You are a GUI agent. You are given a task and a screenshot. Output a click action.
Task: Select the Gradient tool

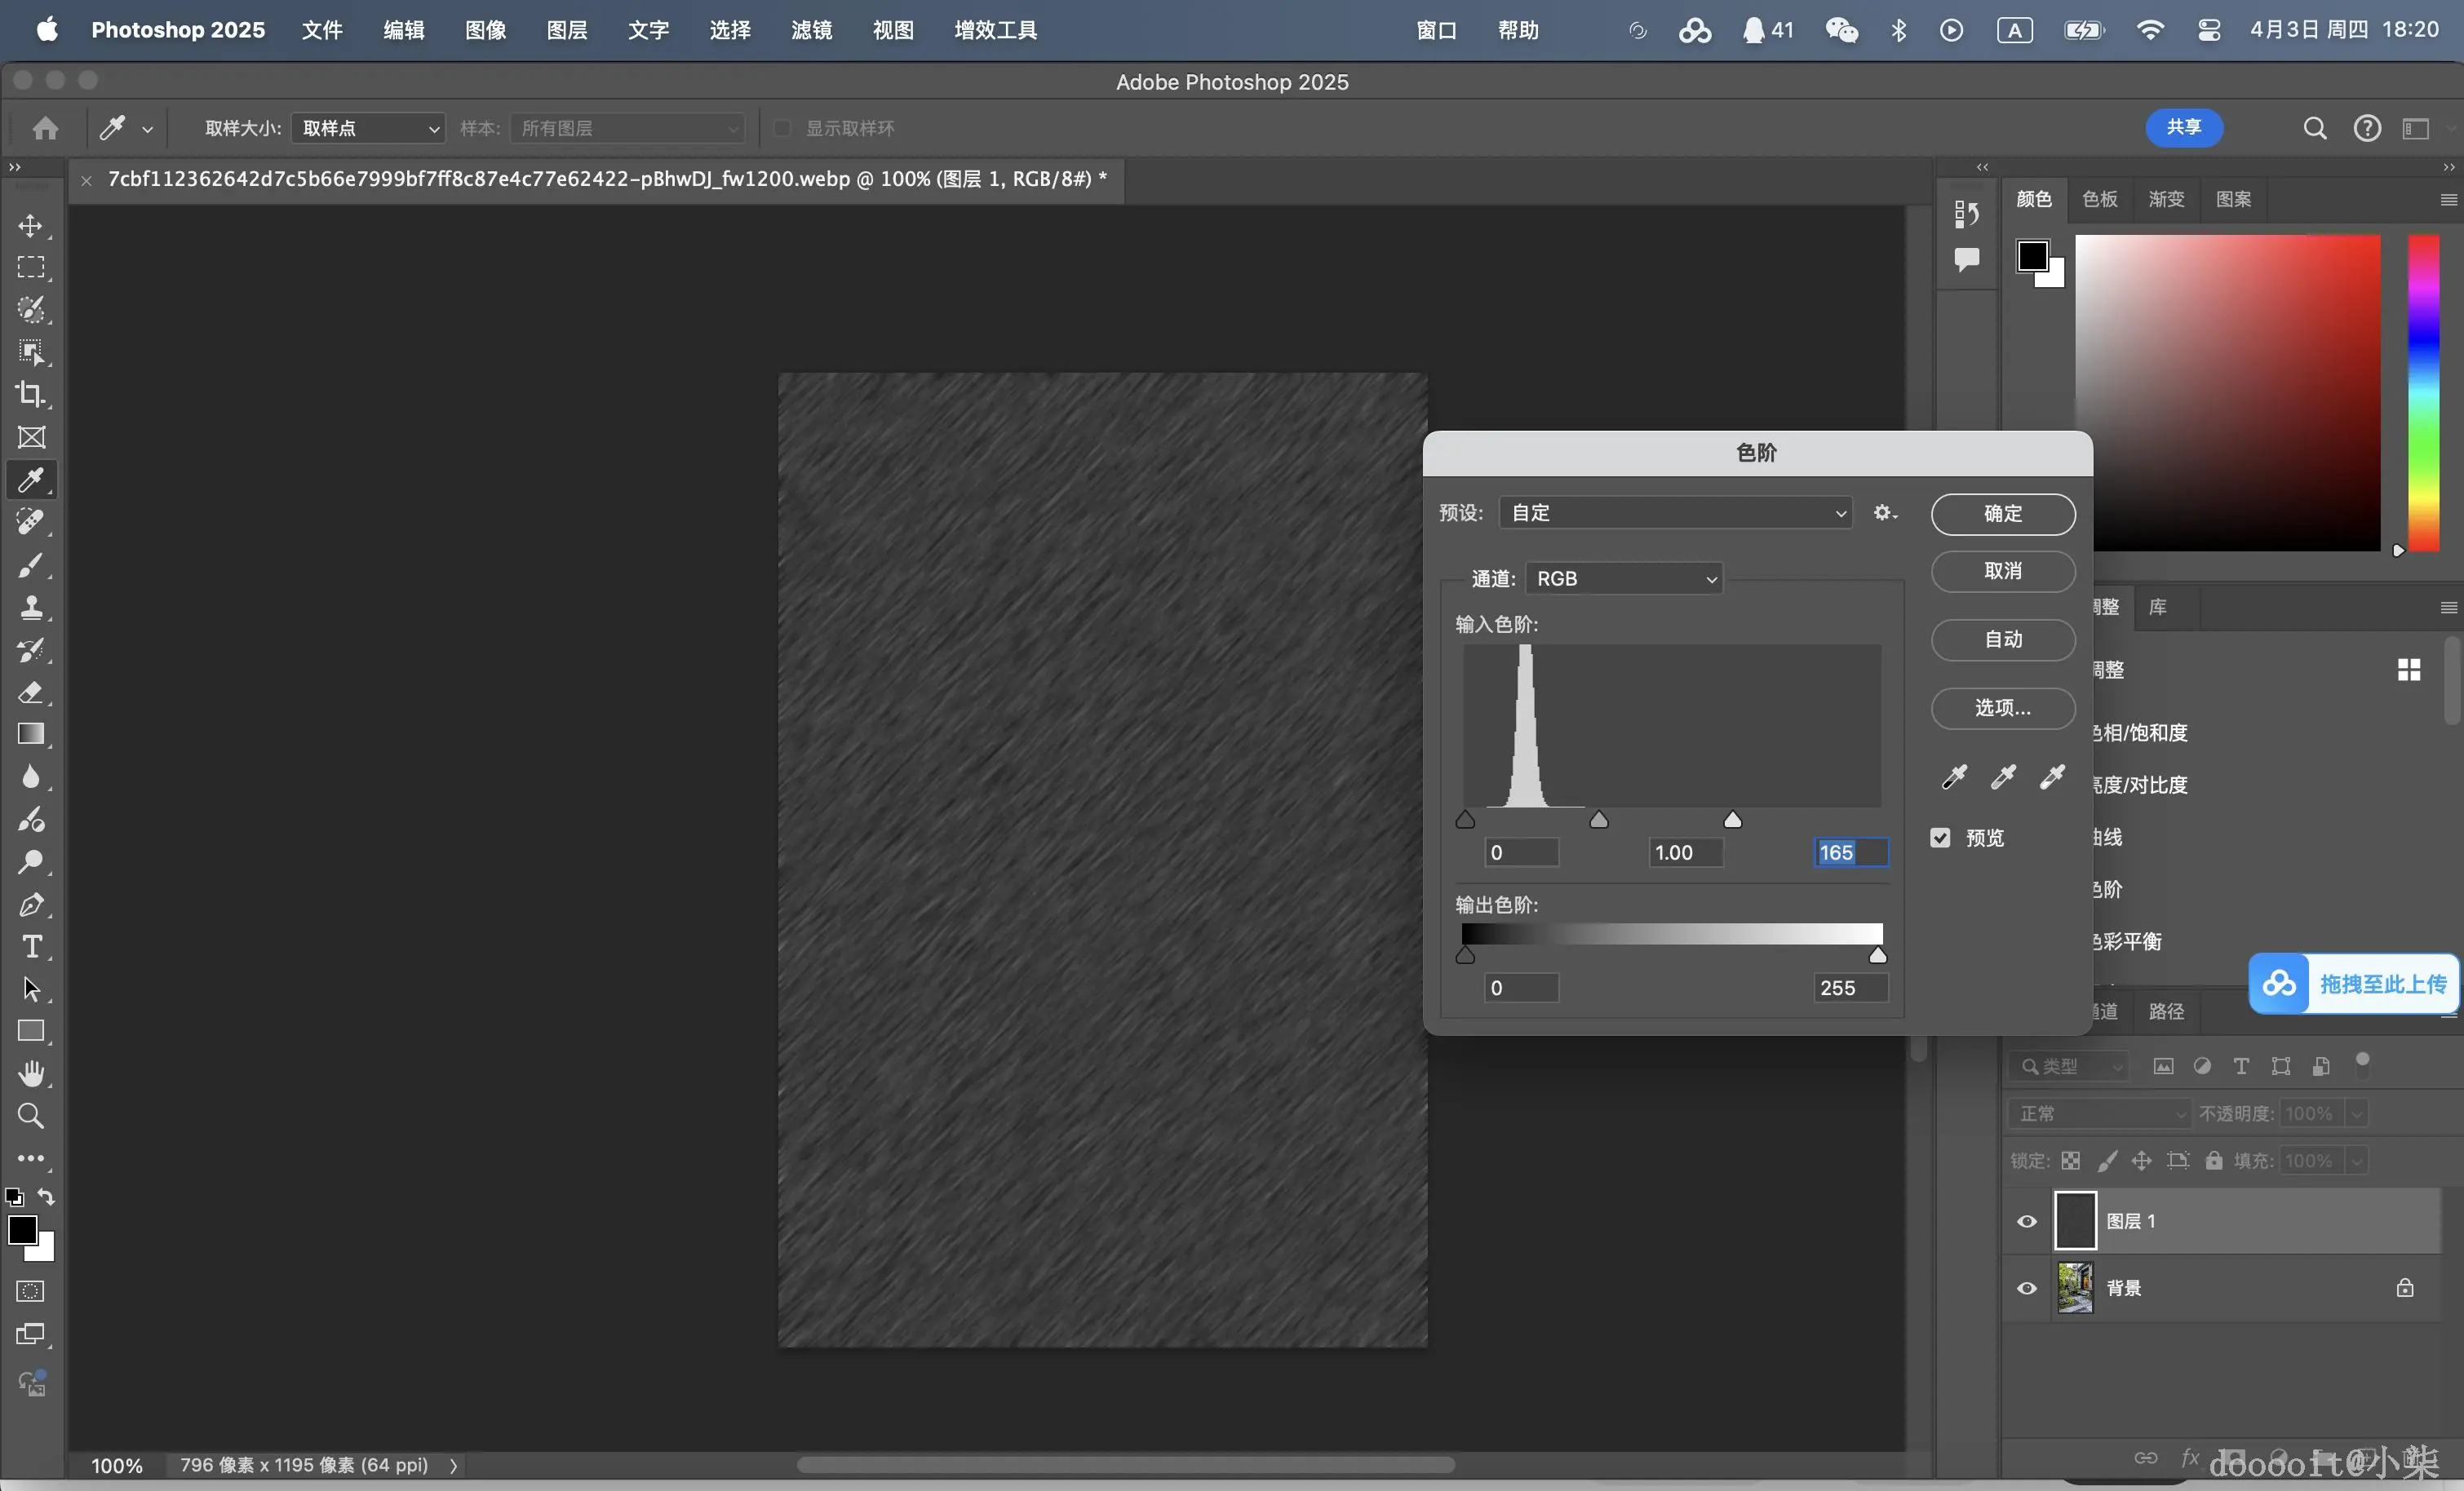[x=31, y=734]
